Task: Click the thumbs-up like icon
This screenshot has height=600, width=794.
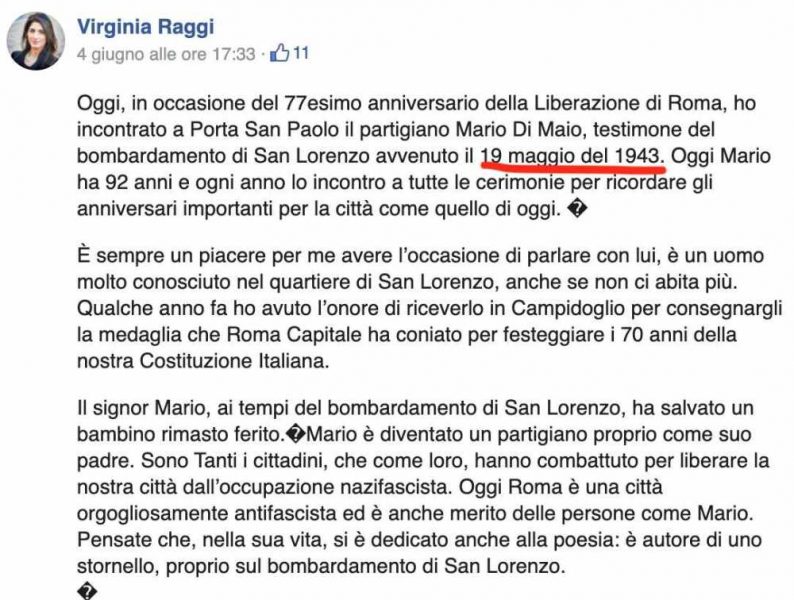Action: (x=279, y=53)
